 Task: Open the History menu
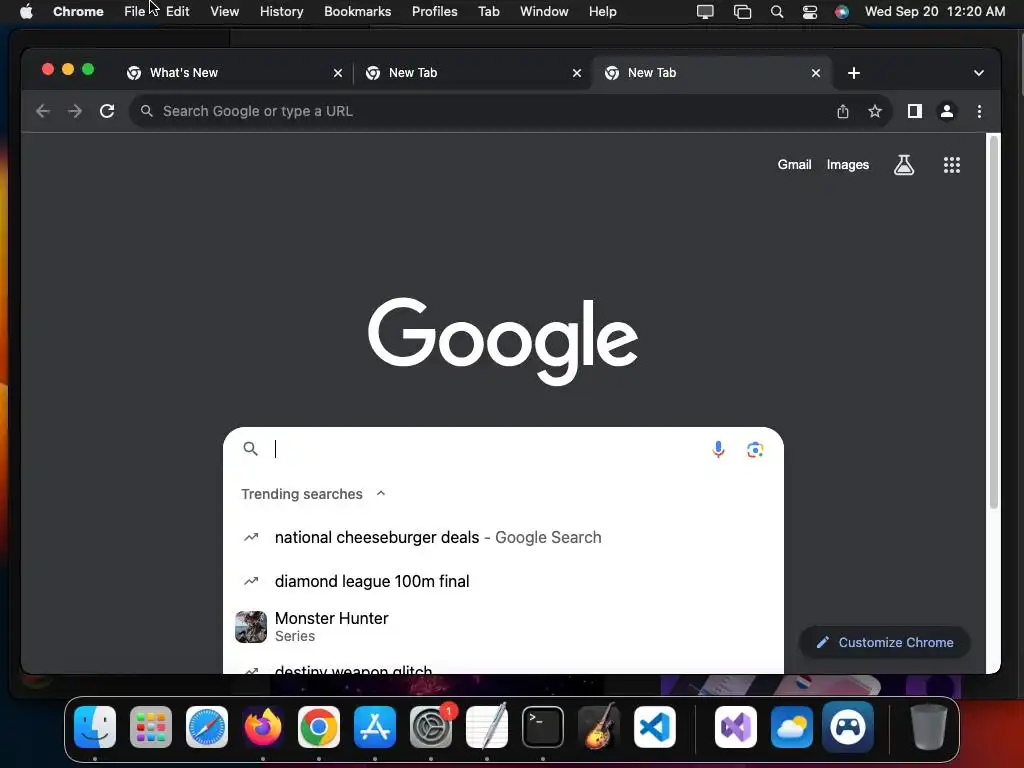281,12
